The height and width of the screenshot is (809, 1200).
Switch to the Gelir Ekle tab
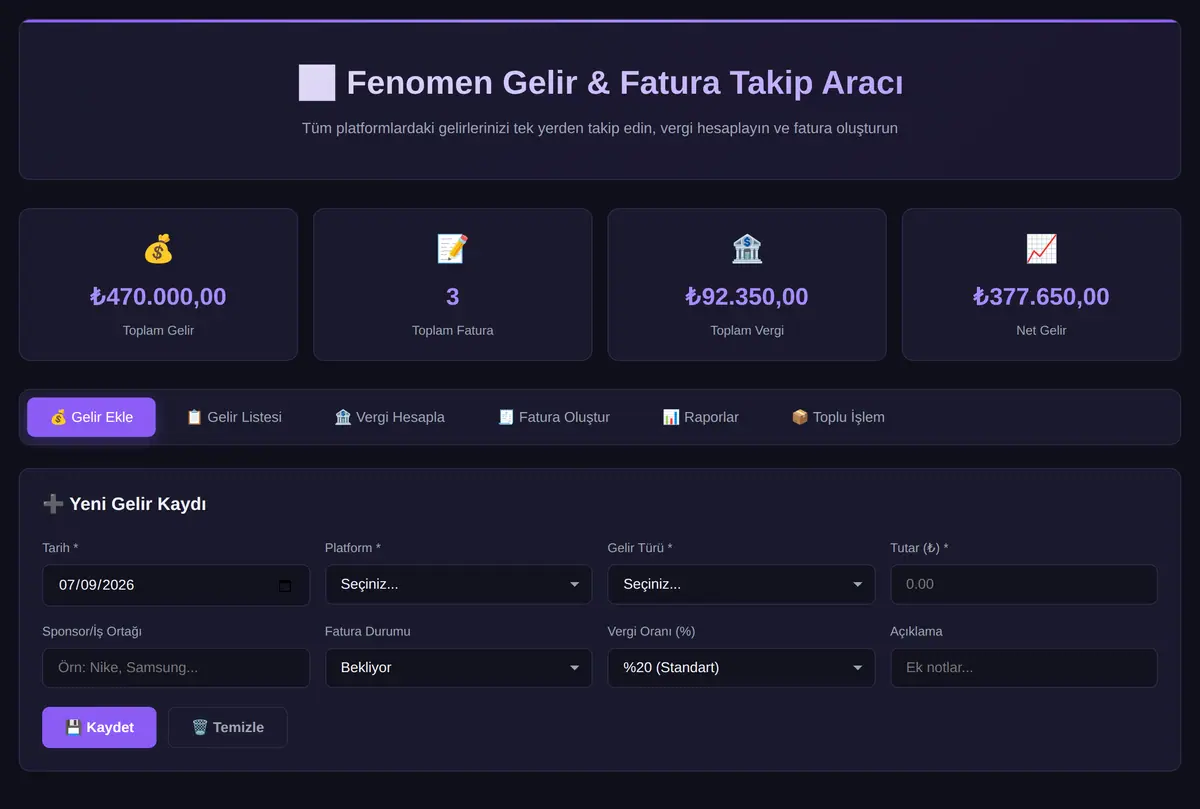pos(91,417)
